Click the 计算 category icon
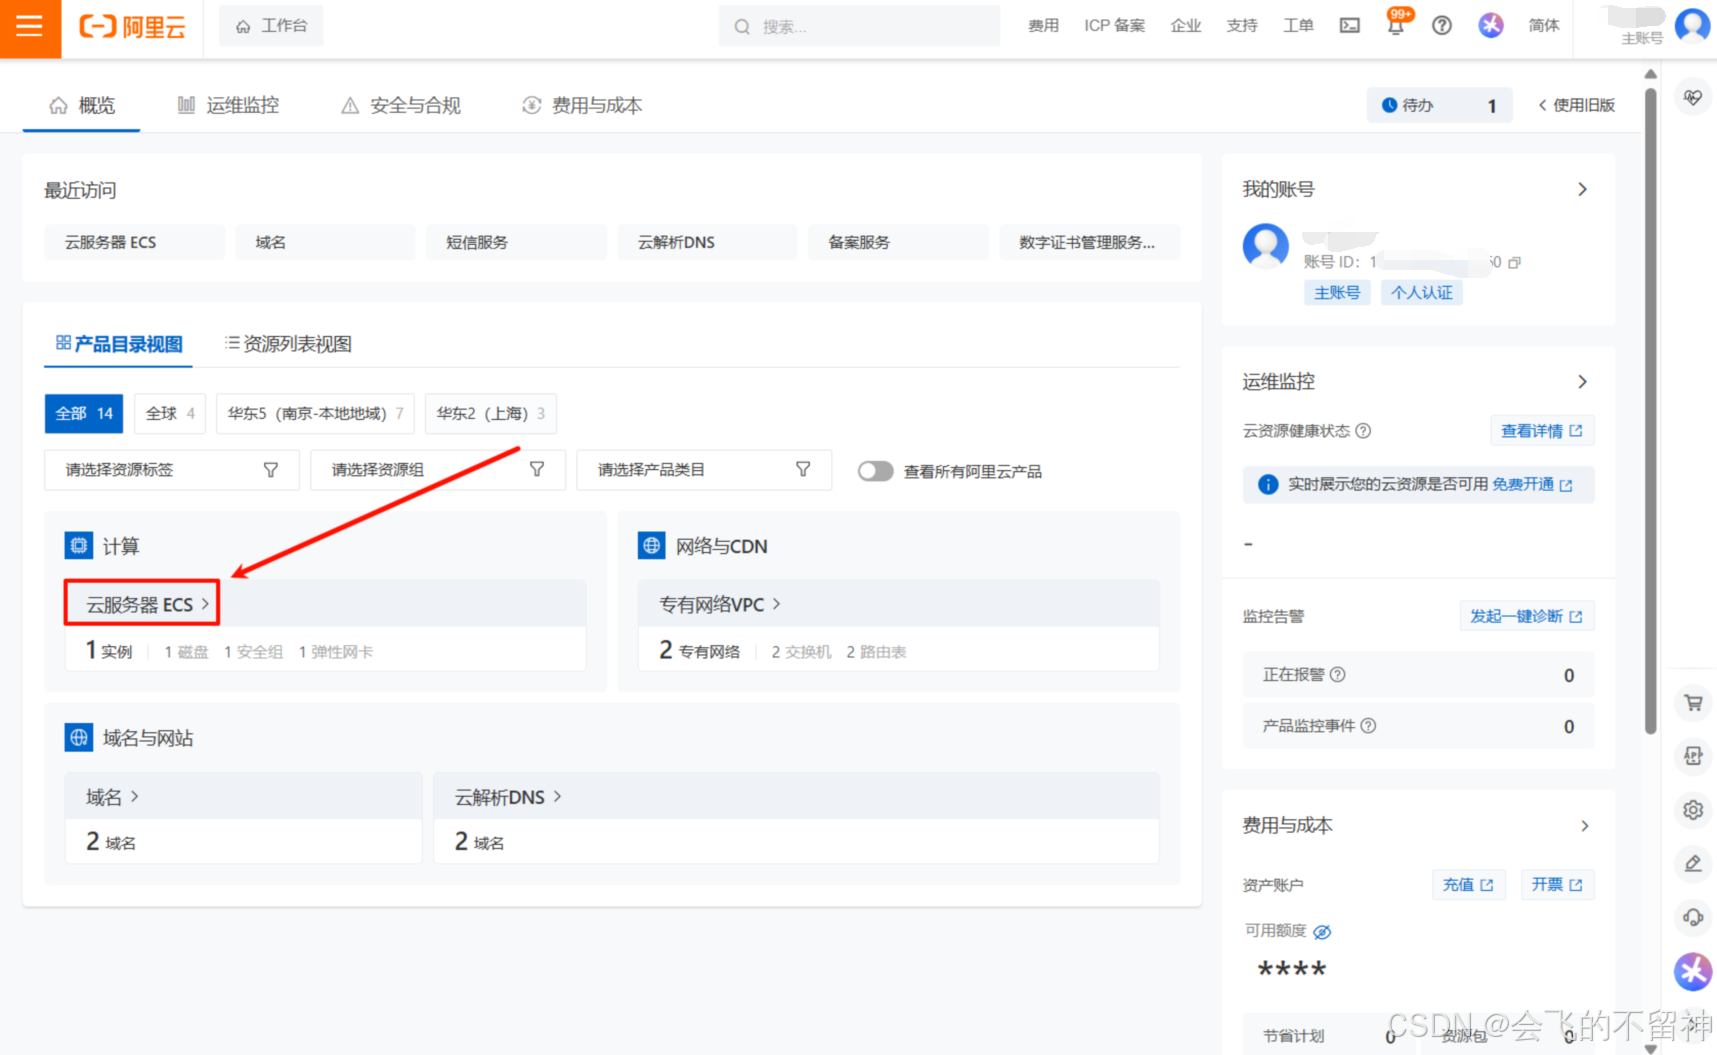 point(79,546)
